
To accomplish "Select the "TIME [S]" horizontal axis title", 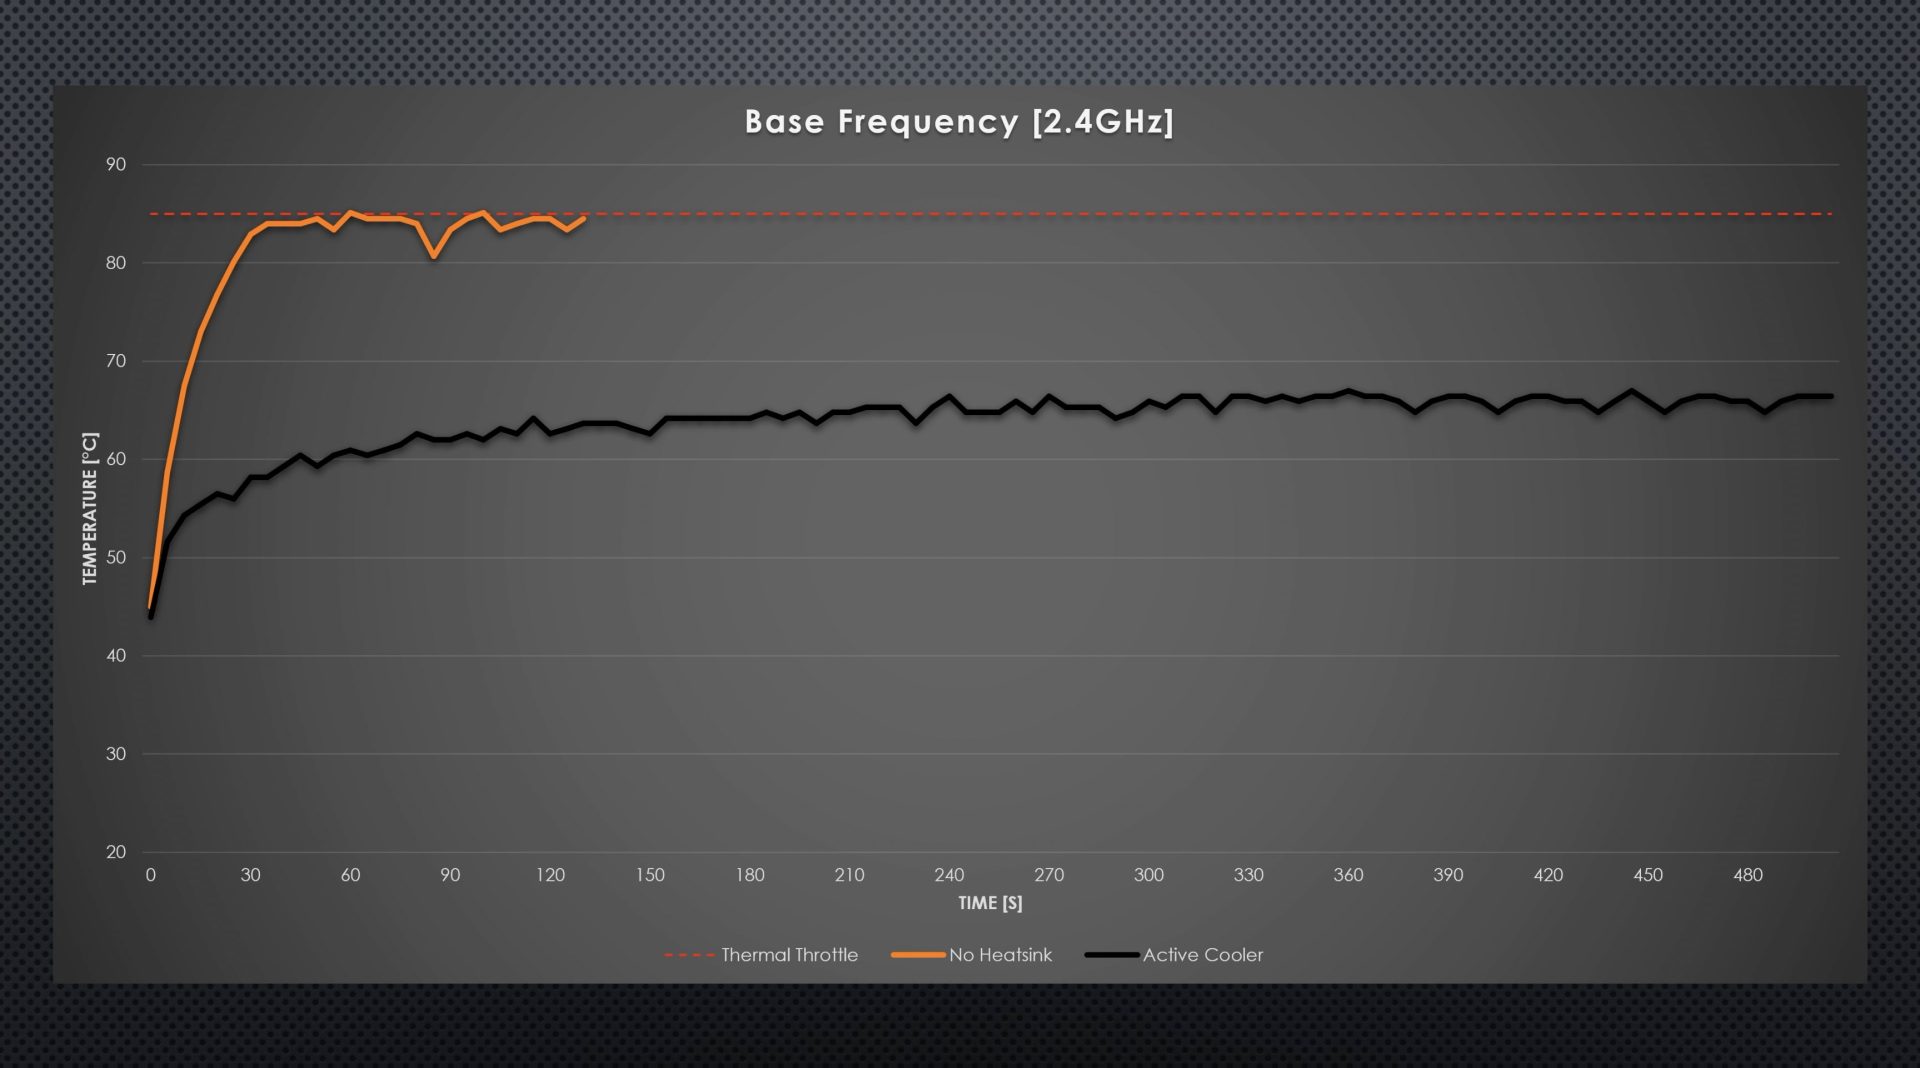I will (x=990, y=903).
